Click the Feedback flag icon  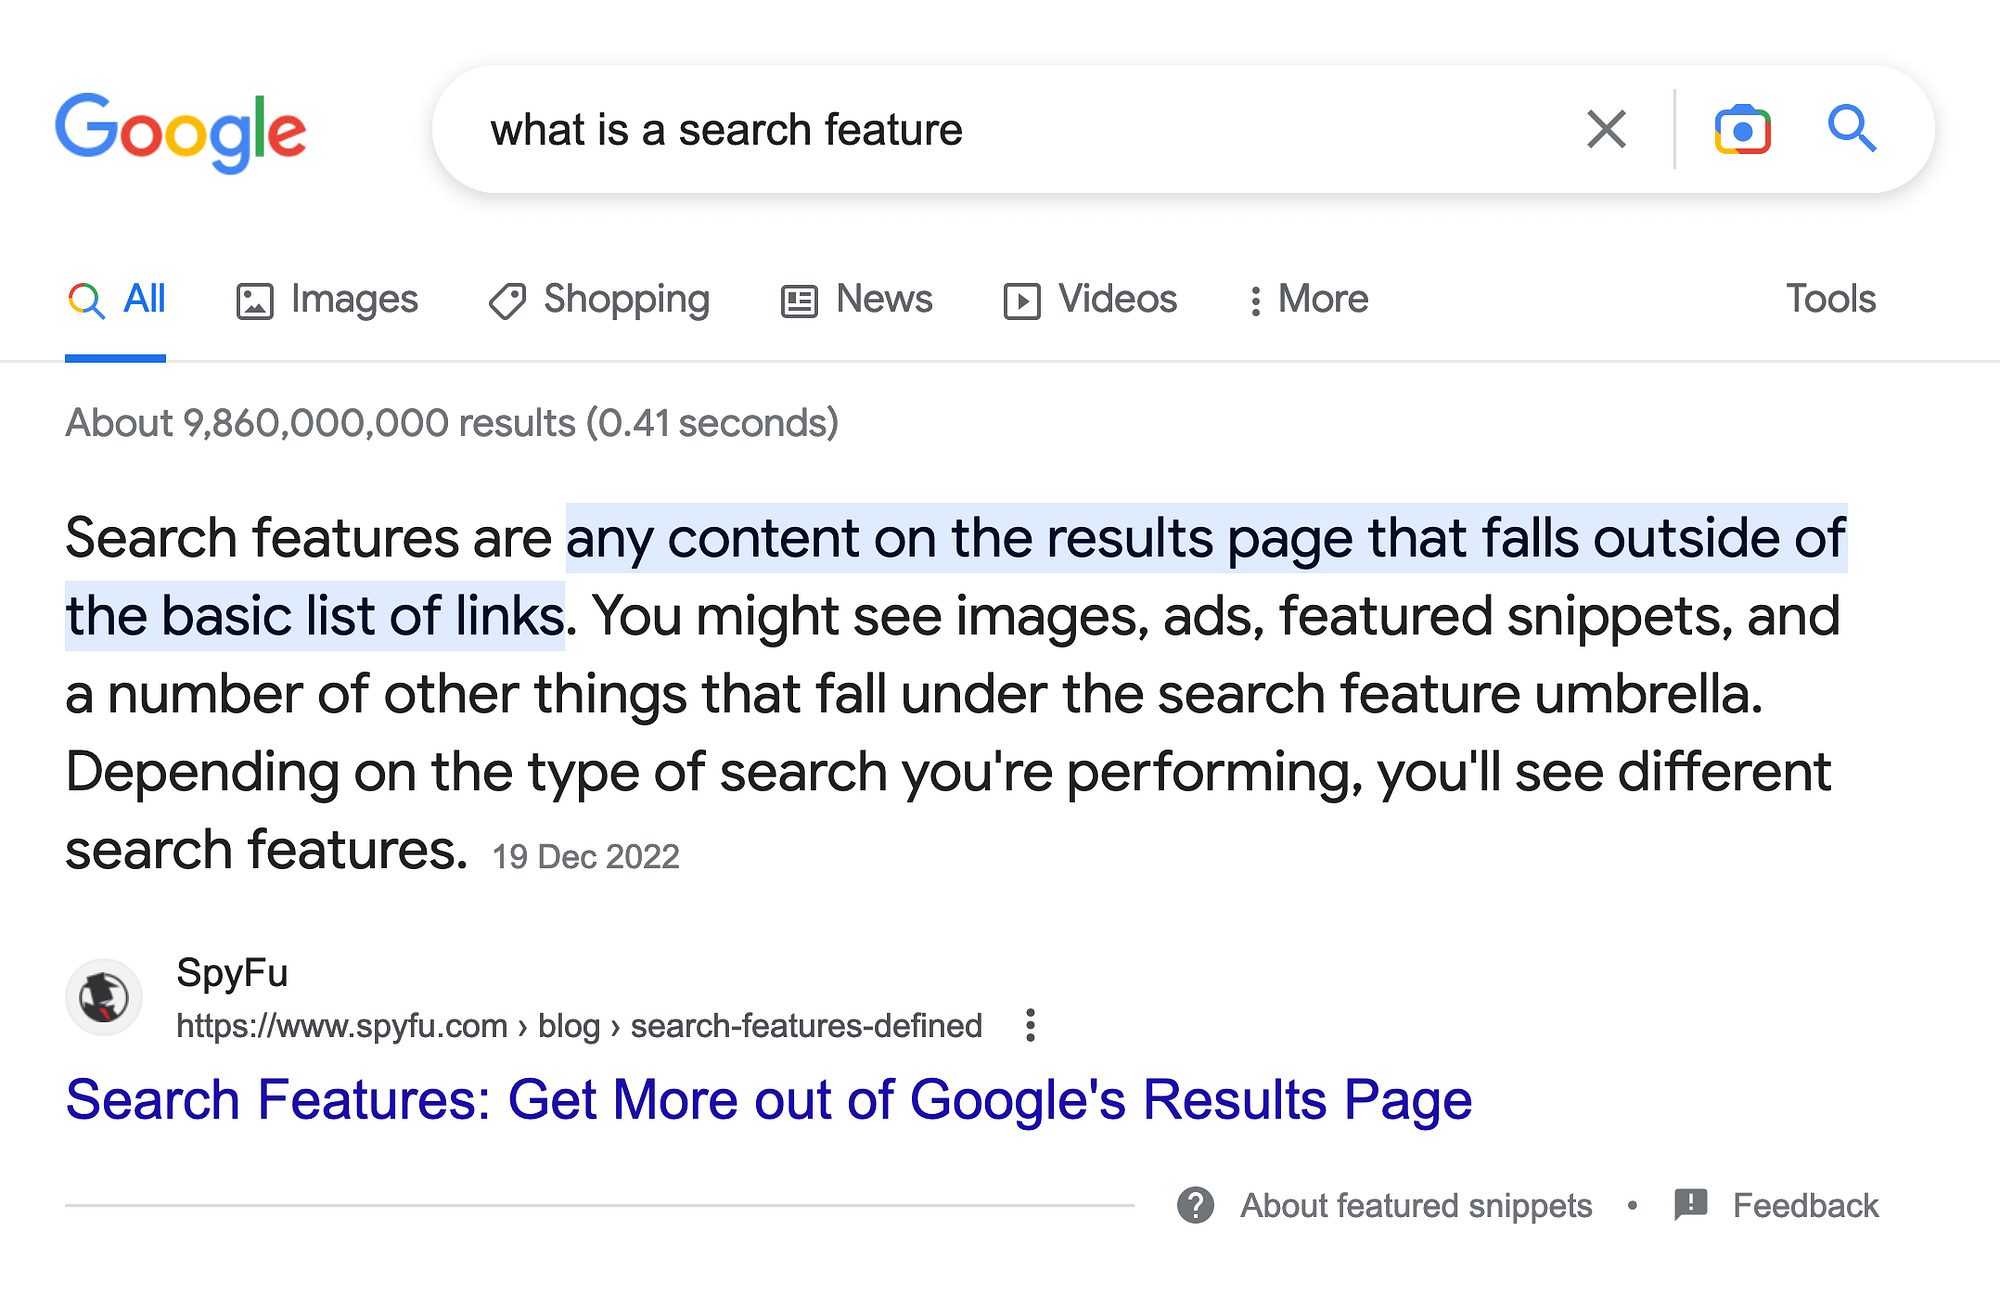tap(1690, 1204)
